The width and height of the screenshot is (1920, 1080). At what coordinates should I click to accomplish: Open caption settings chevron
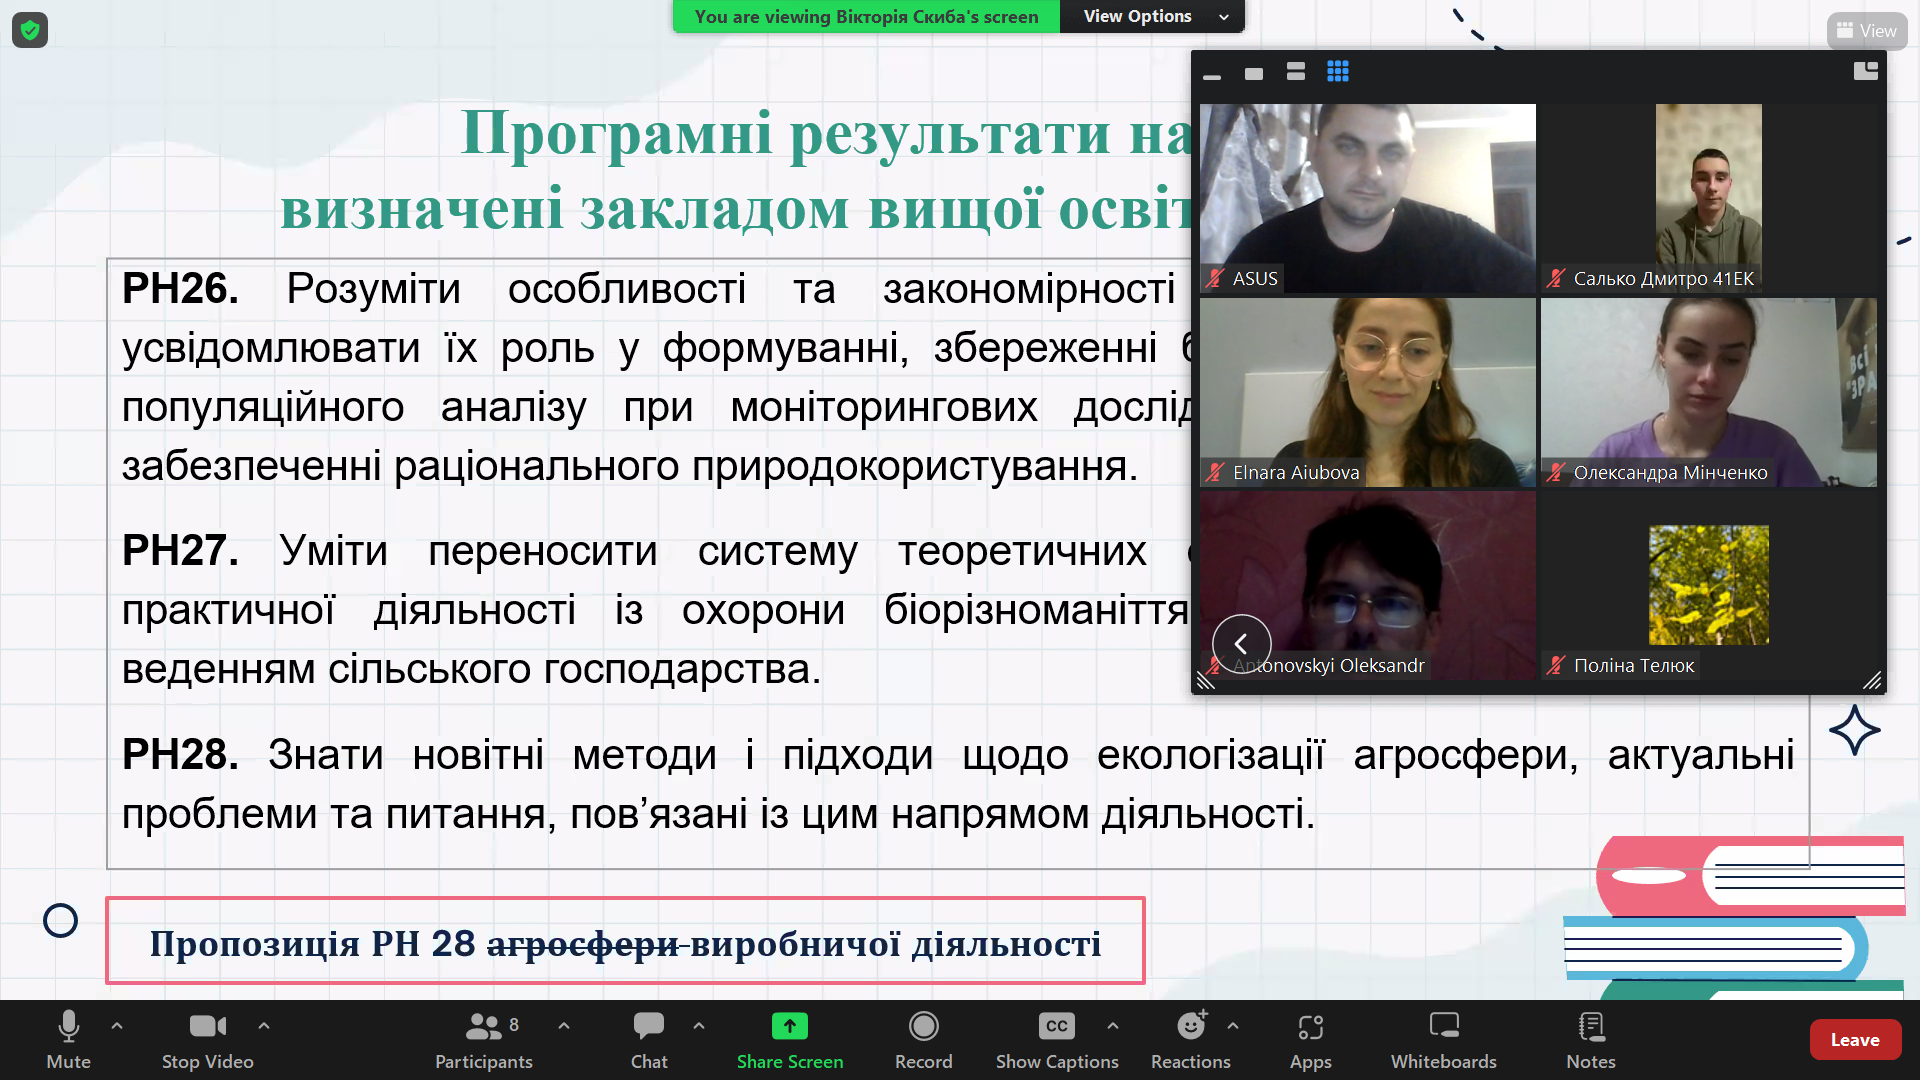pos(1113,1026)
